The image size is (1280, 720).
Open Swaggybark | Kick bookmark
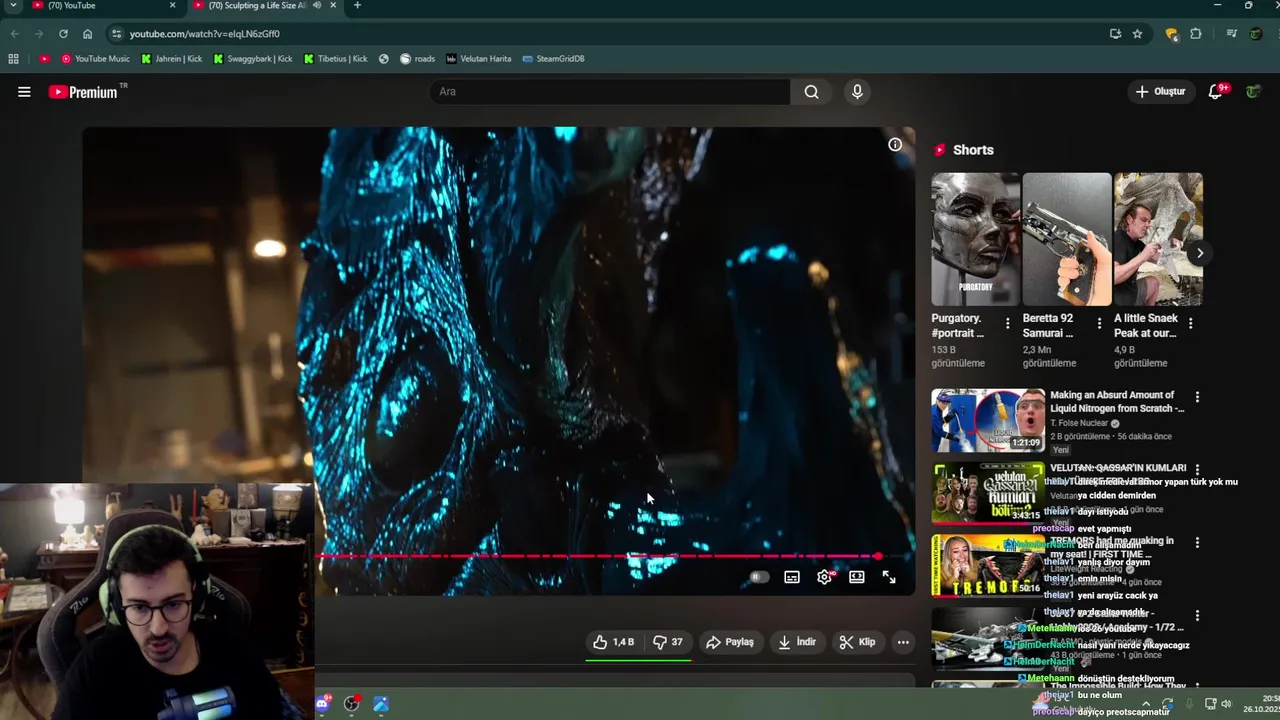(x=253, y=59)
